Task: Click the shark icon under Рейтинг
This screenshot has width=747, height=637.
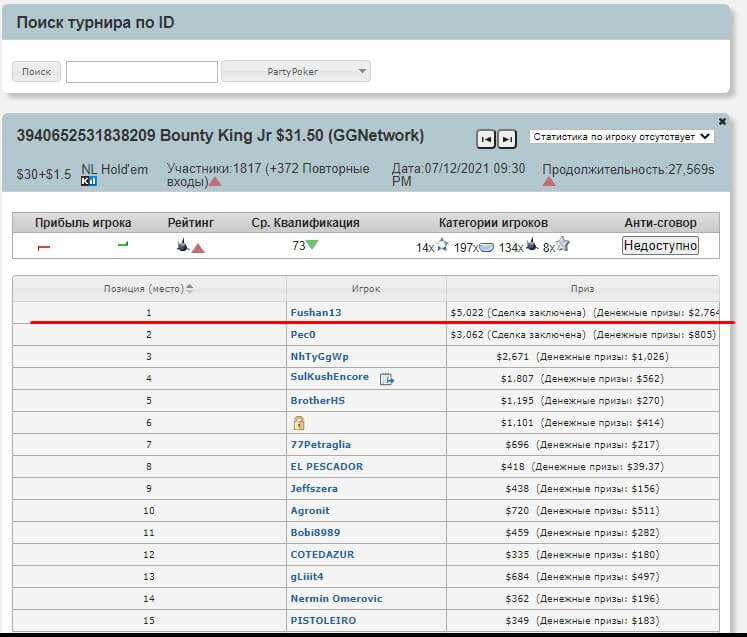Action: coord(182,246)
